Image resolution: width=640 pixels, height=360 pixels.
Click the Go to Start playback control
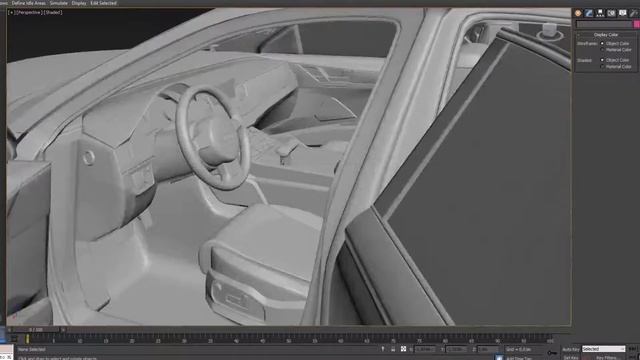click(x=633, y=349)
